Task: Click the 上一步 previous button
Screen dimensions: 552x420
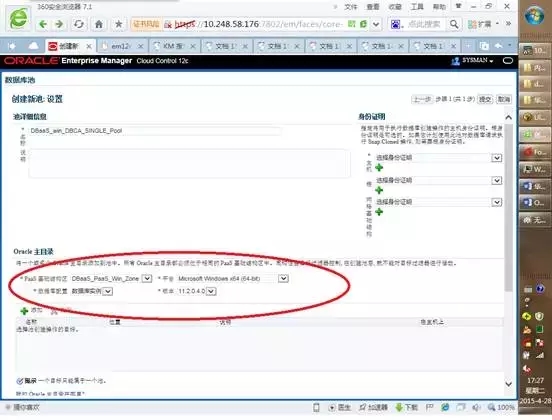Action: click(422, 99)
